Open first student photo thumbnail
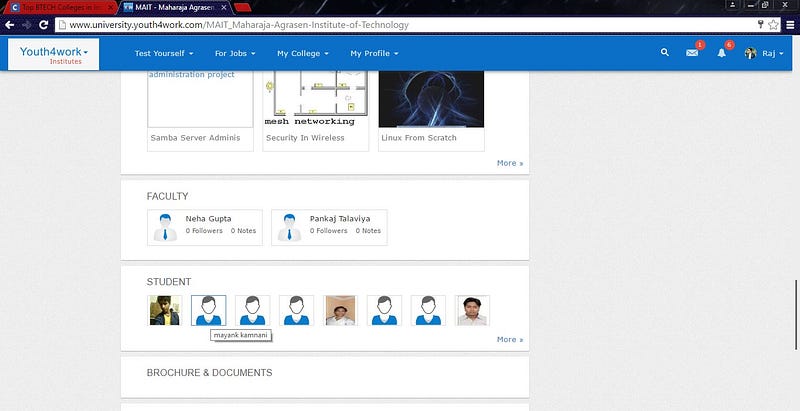Screen dimensions: 800x411 point(165,310)
